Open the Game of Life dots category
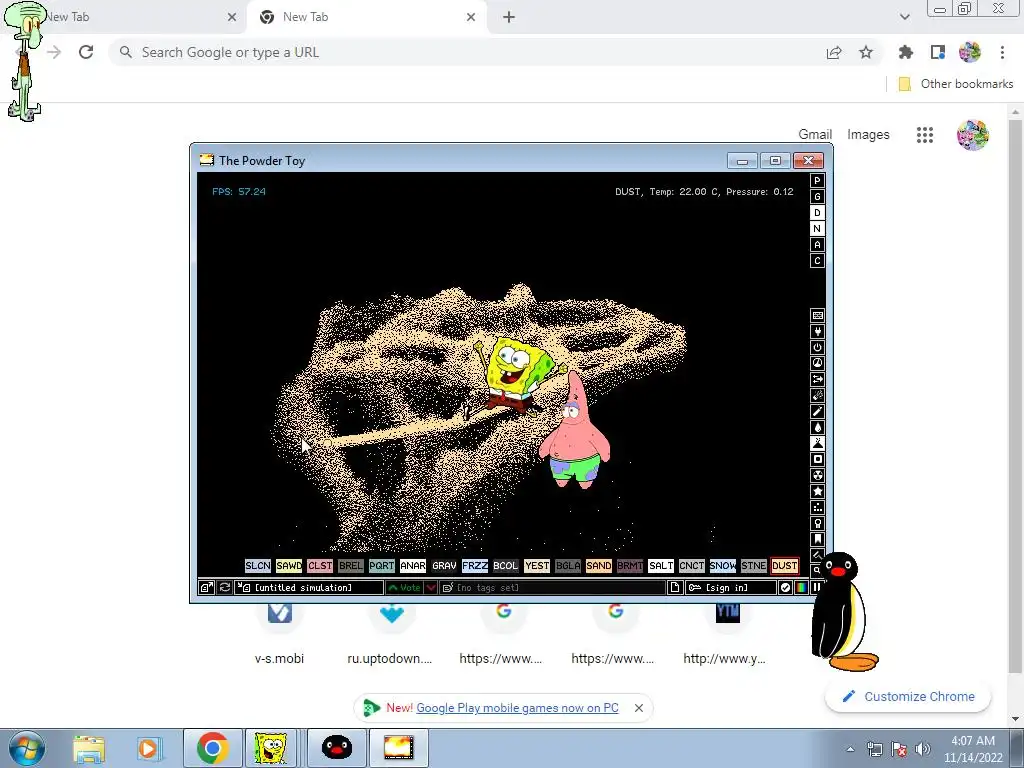 [817, 507]
